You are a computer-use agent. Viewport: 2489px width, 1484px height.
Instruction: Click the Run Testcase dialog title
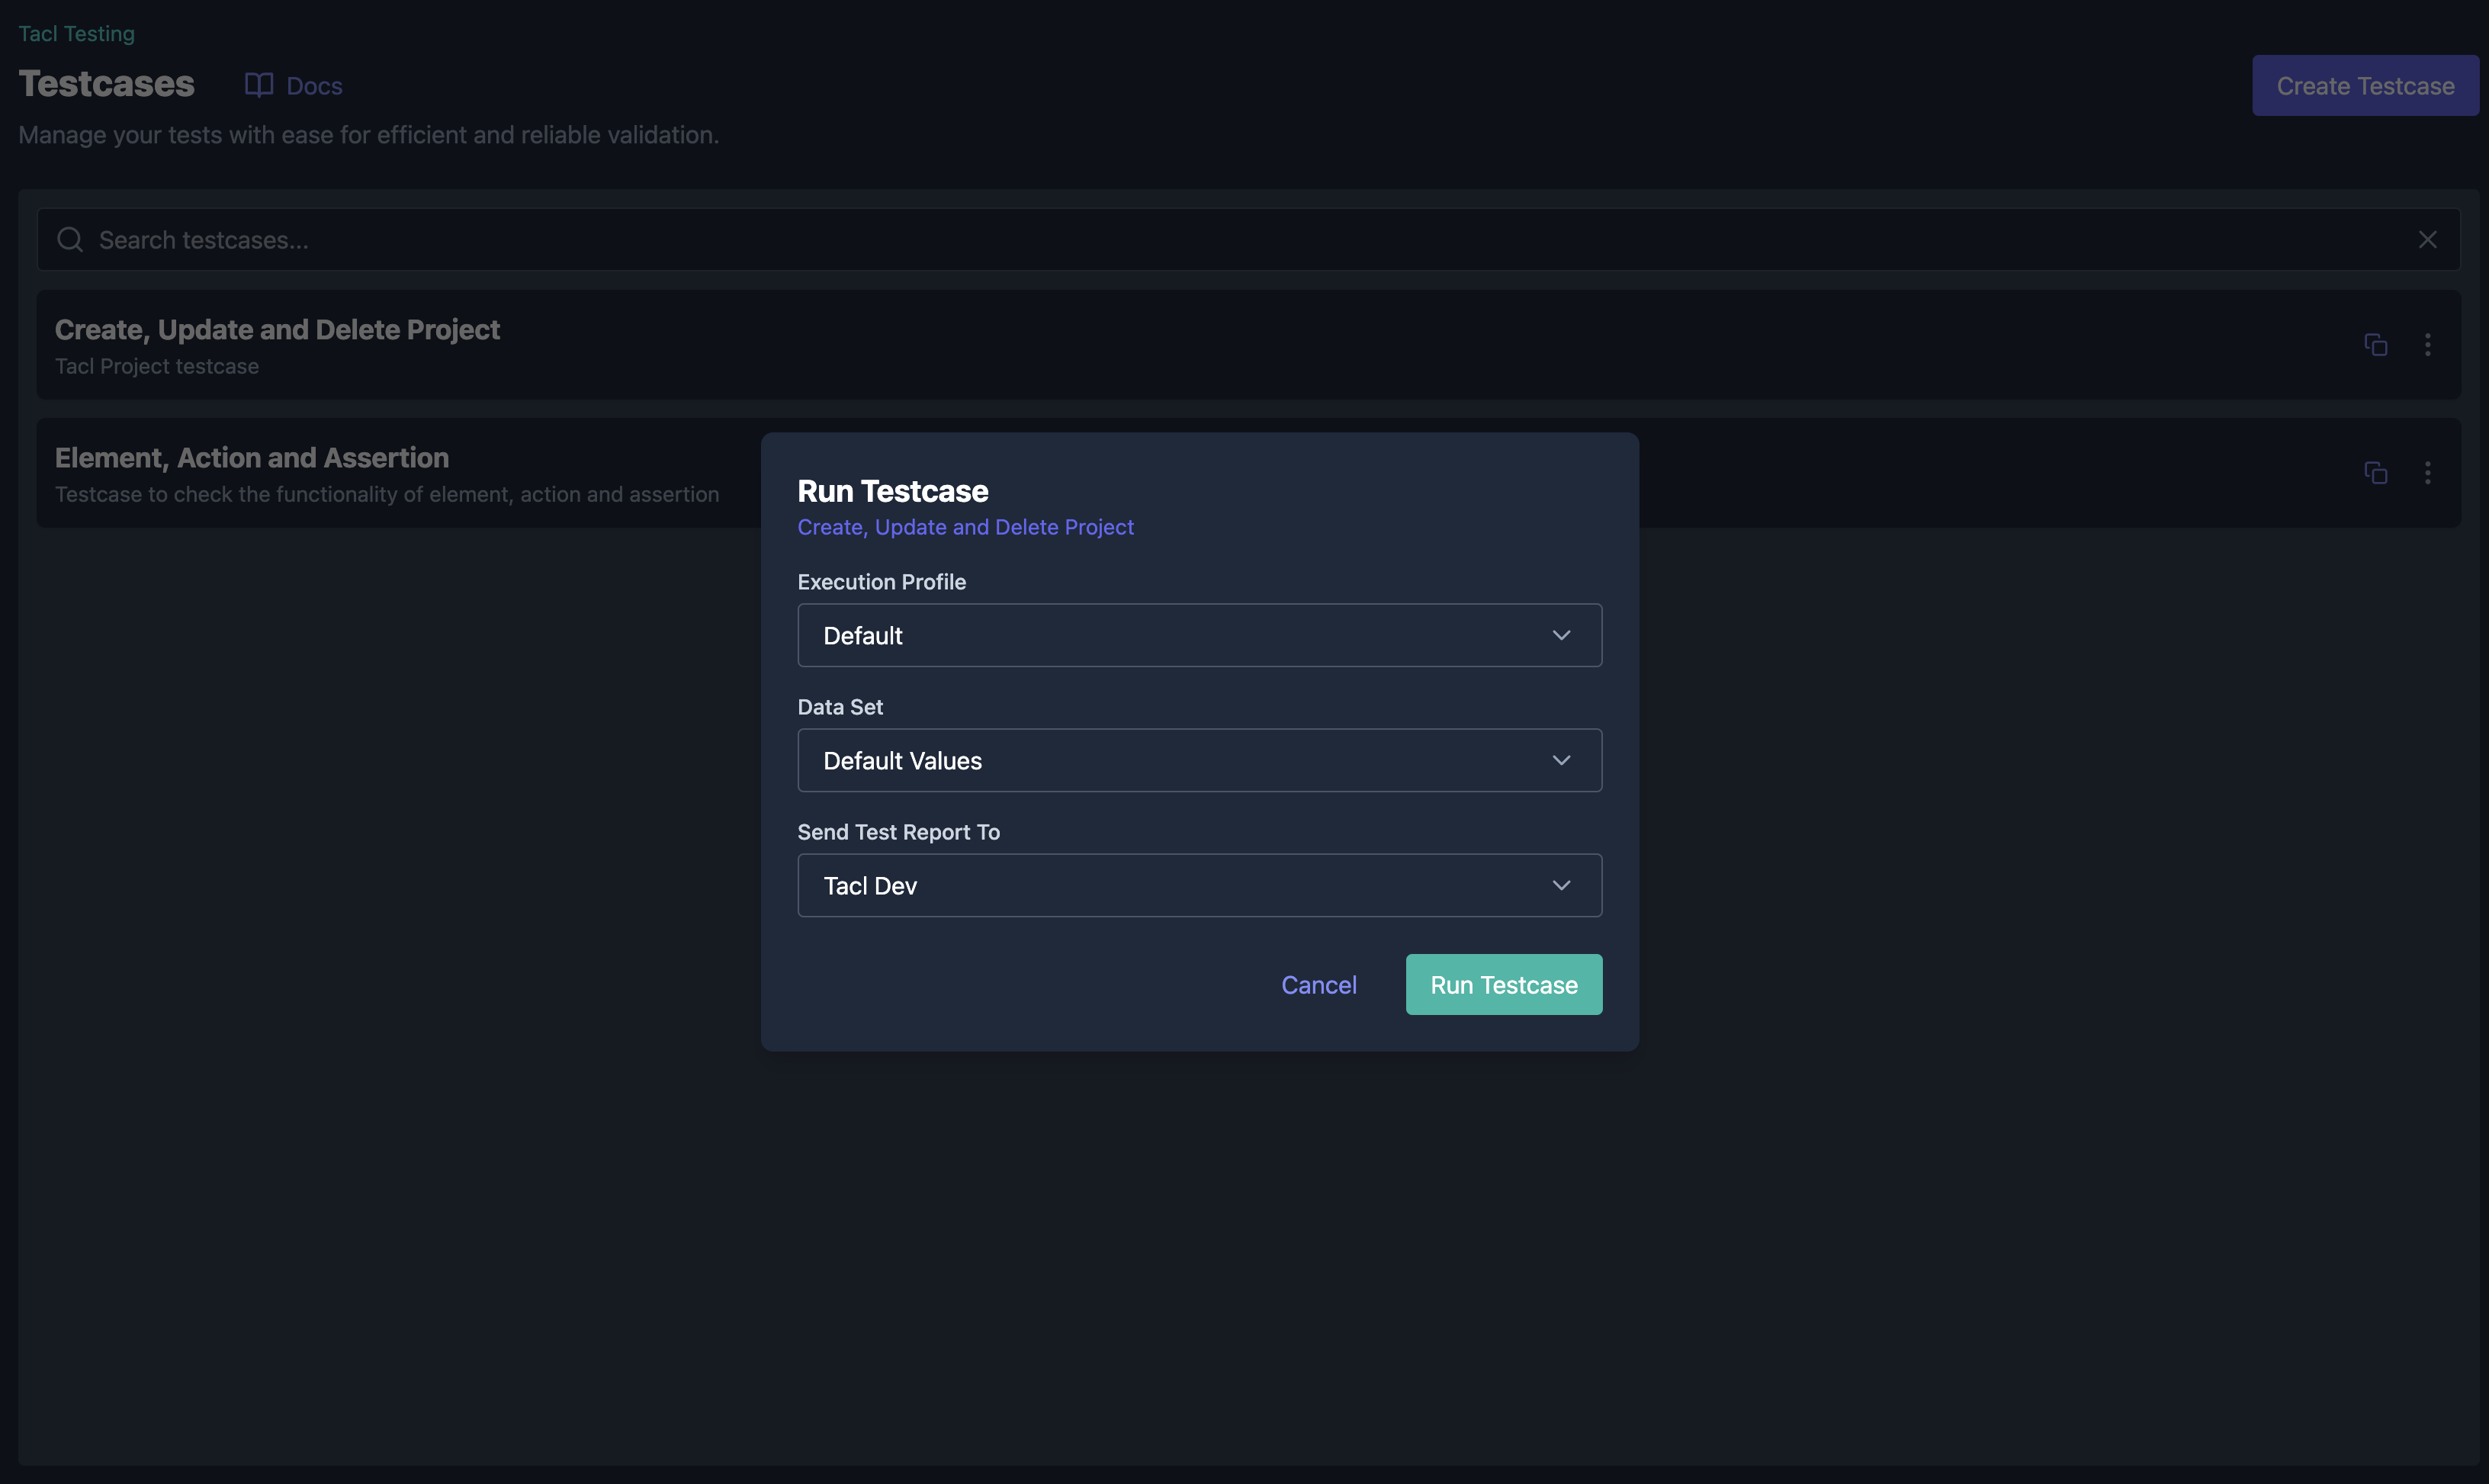tap(892, 491)
